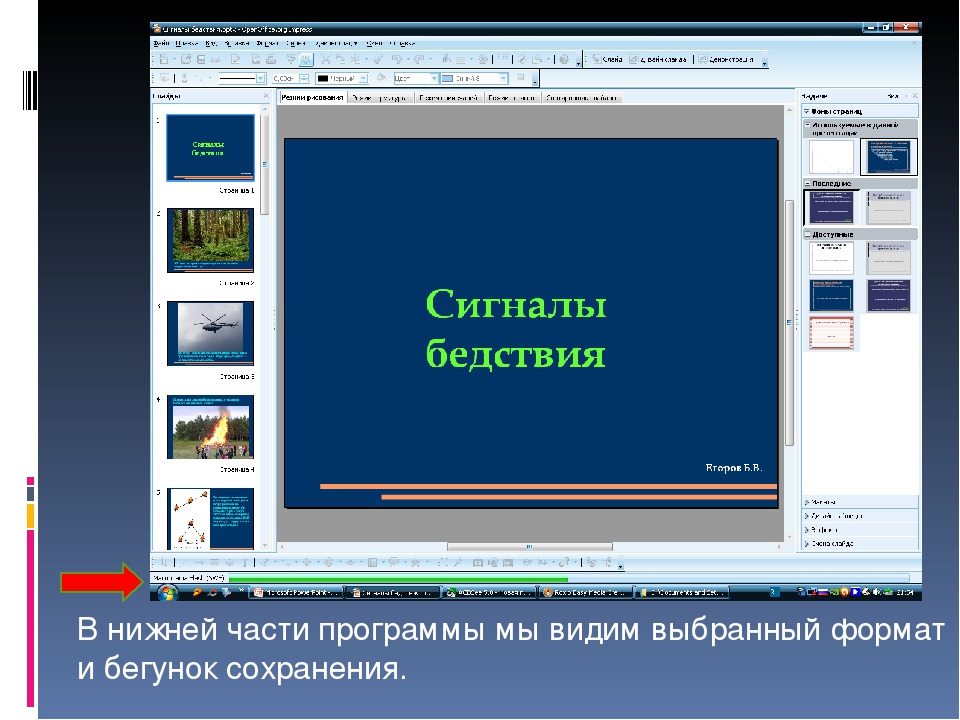The height and width of the screenshot is (720, 960).
Task: Click the green saving progress bar
Action: tap(398, 578)
